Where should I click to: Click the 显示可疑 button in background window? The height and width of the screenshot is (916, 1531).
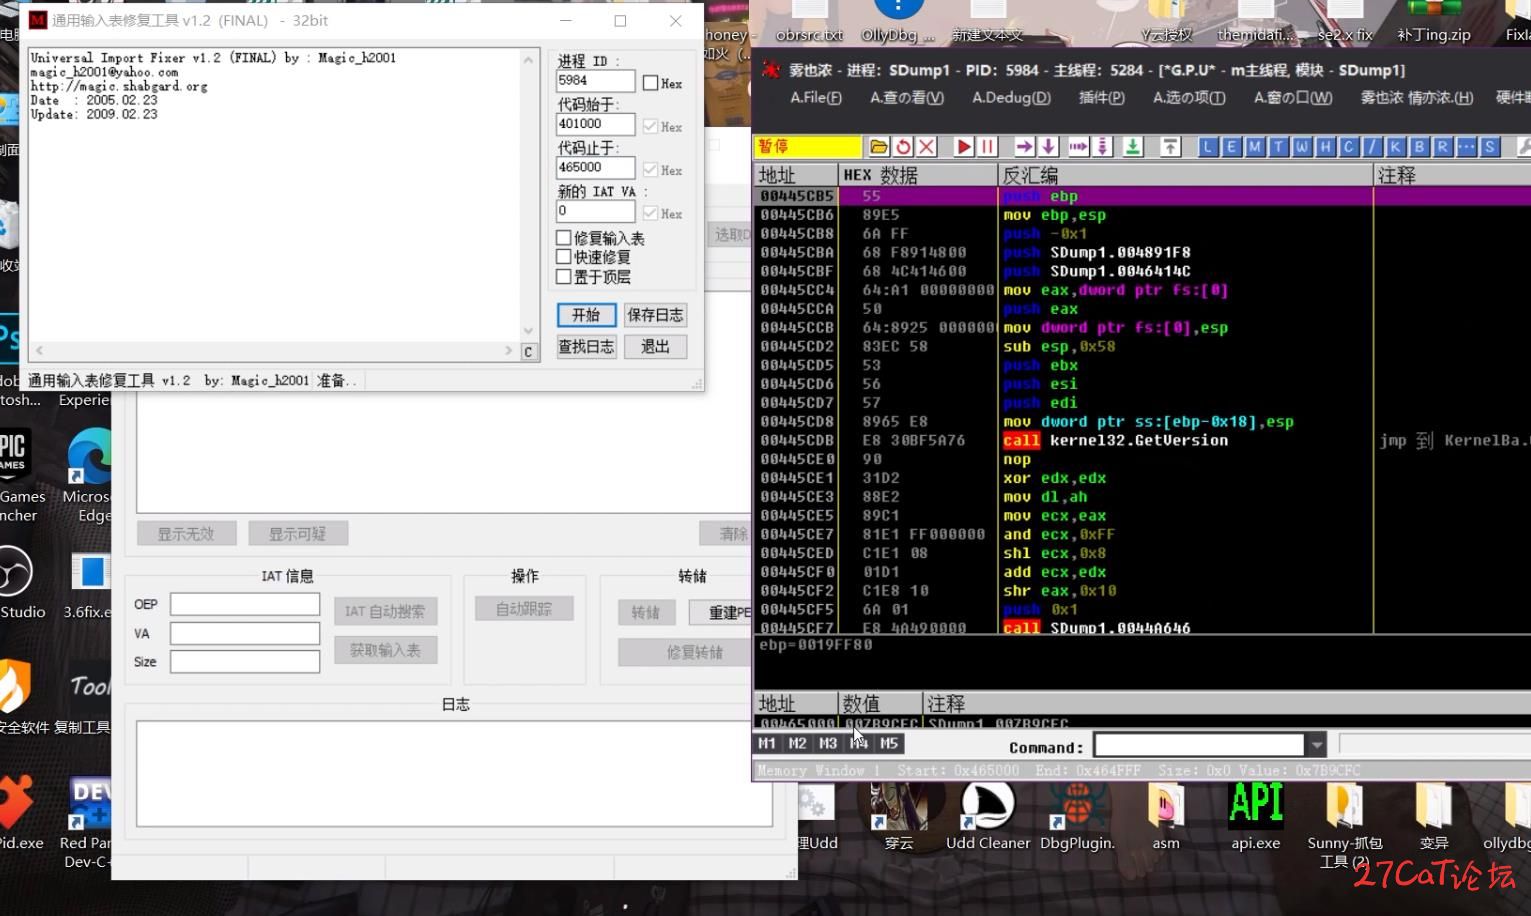click(298, 534)
